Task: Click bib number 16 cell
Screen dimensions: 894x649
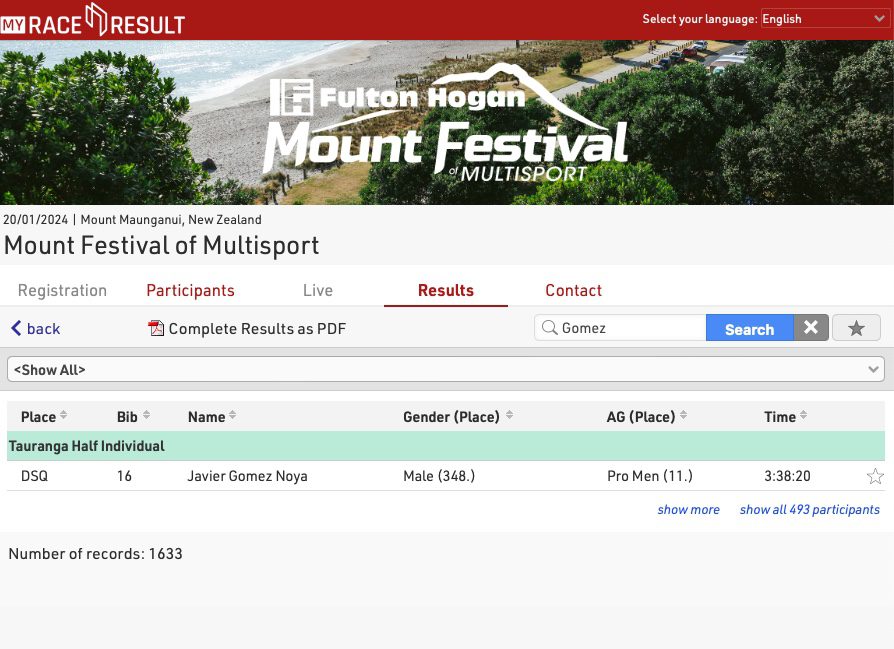Action: [x=124, y=476]
